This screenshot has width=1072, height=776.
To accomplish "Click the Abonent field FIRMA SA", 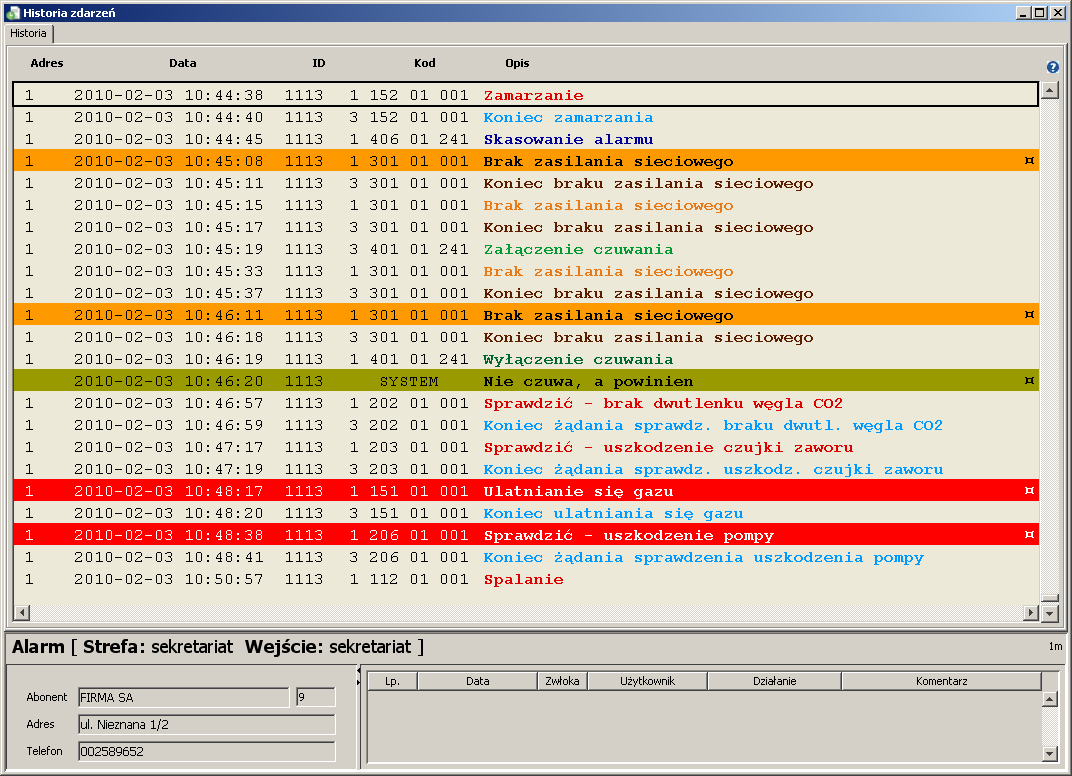I will 184,697.
